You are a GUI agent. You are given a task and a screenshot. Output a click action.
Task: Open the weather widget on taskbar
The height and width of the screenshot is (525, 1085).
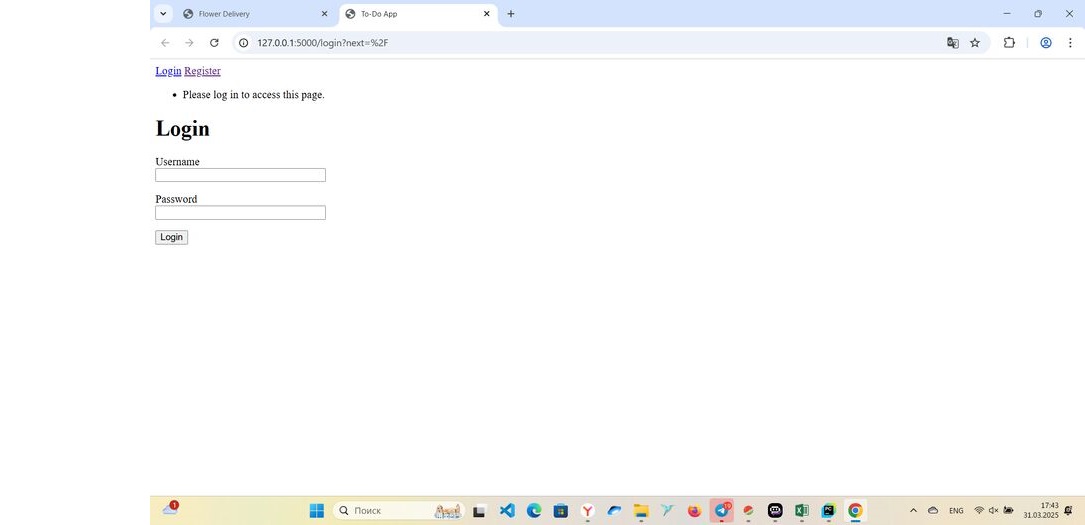click(170, 509)
